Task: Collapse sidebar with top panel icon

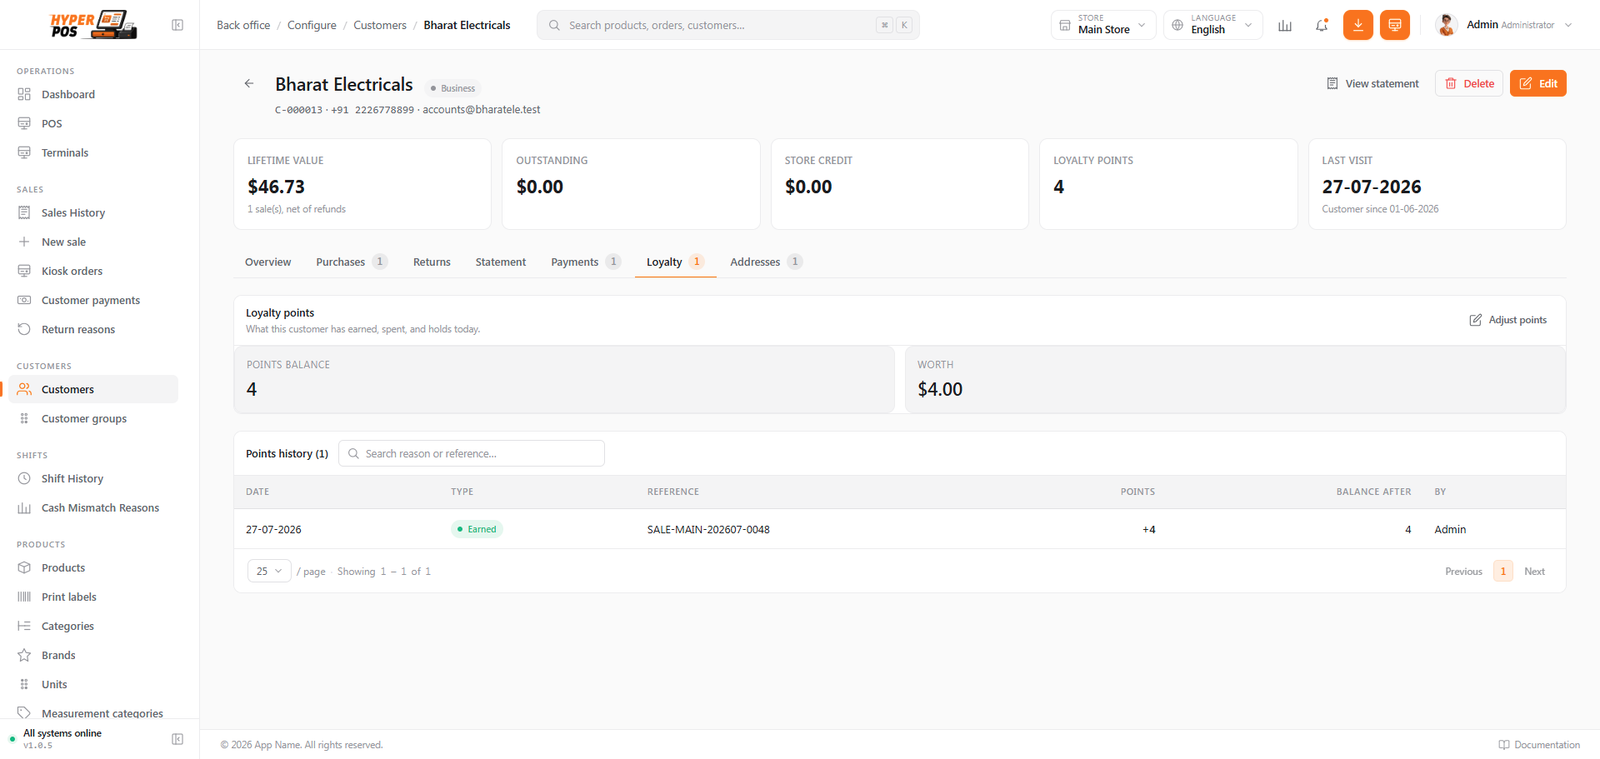Action: tap(177, 25)
